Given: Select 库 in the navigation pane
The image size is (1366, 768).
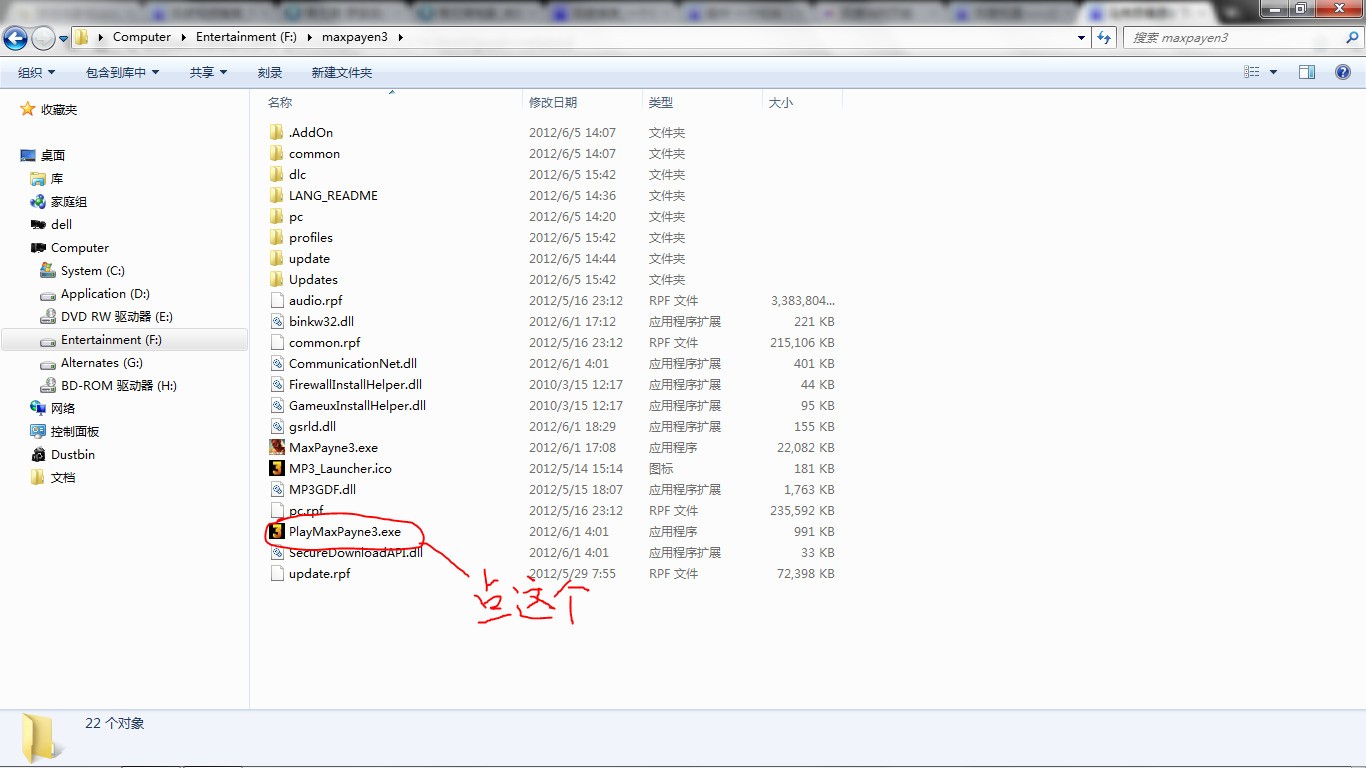Looking at the screenshot, I should point(57,179).
